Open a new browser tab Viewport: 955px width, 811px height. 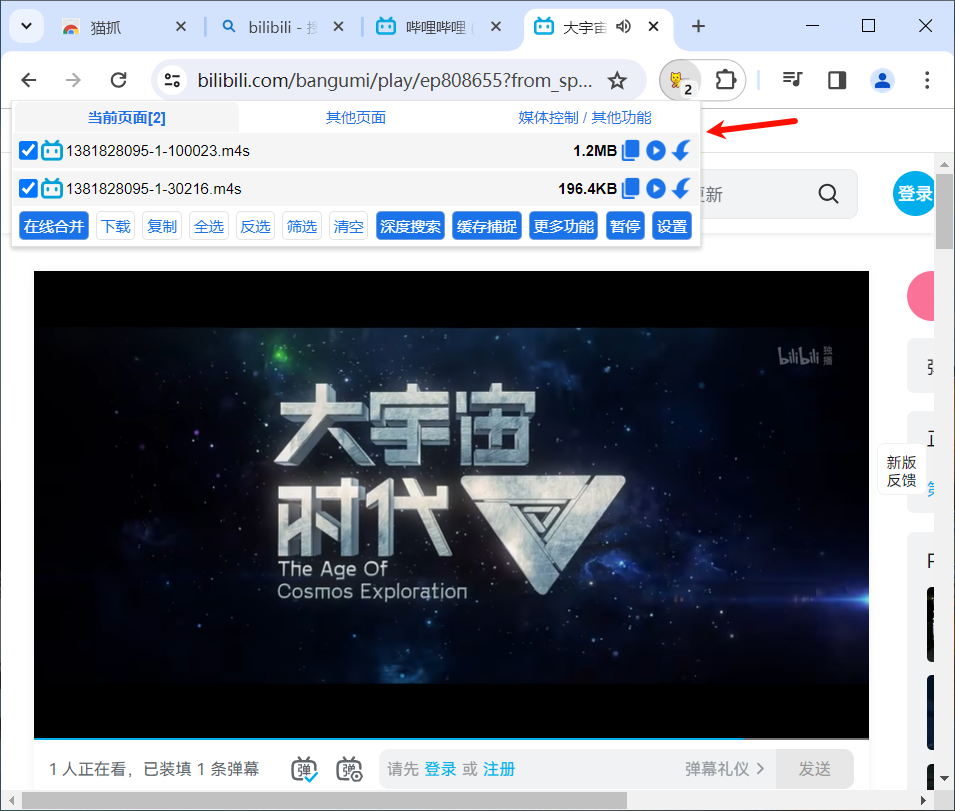[699, 26]
